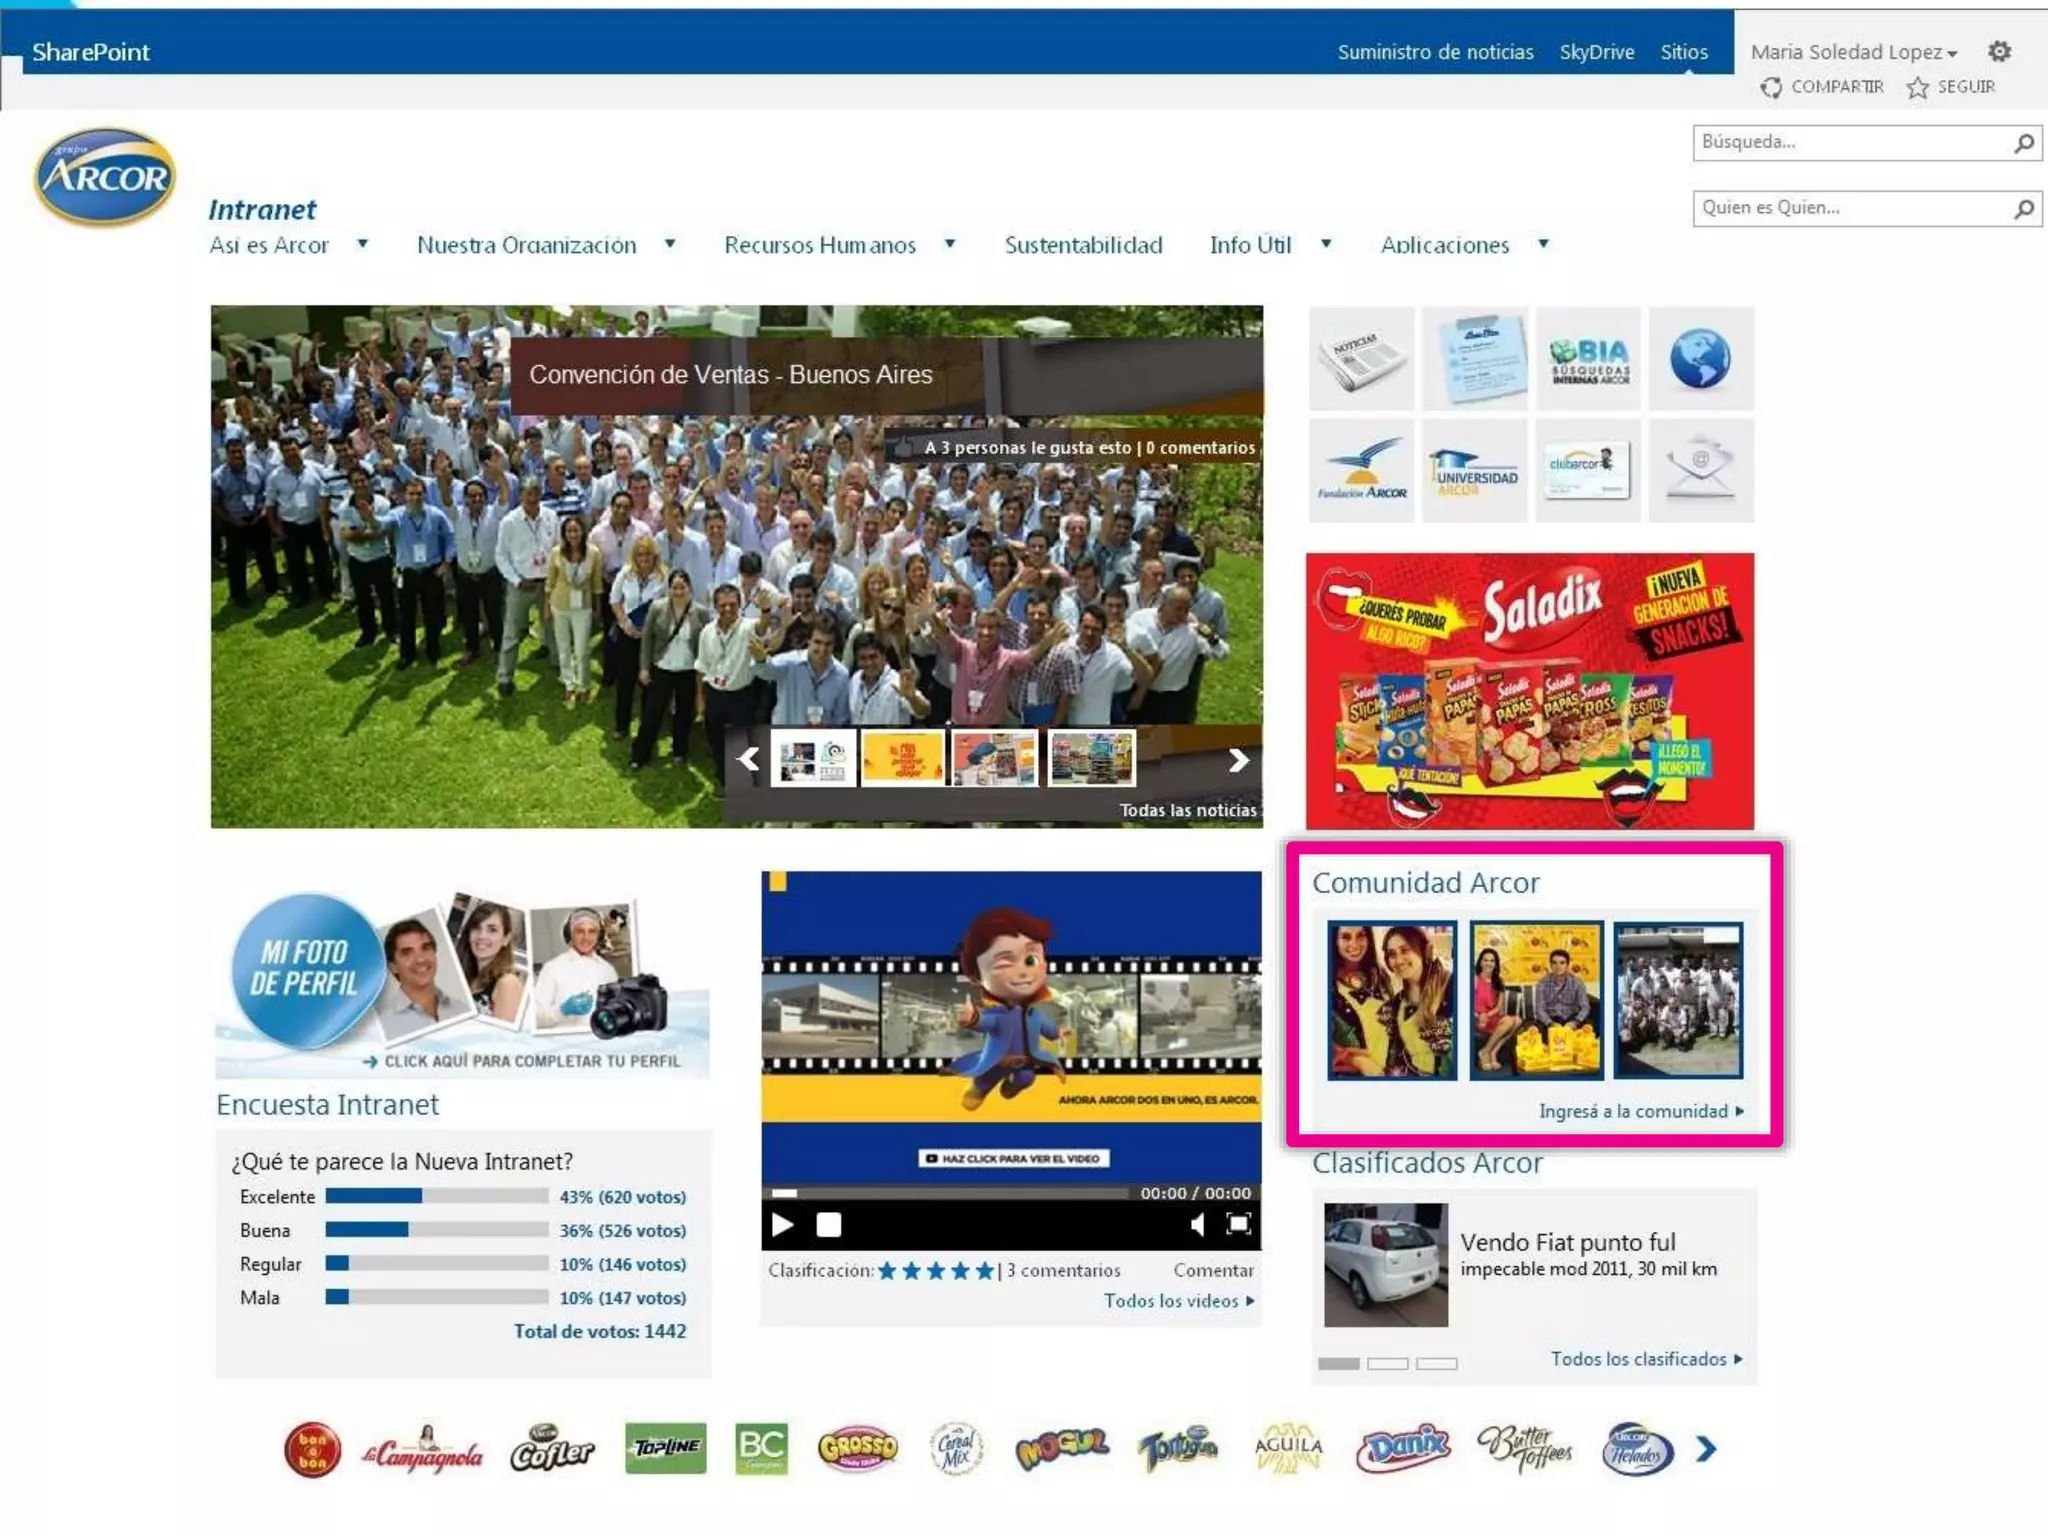Go to the second classifieds page indicator

coord(1387,1364)
